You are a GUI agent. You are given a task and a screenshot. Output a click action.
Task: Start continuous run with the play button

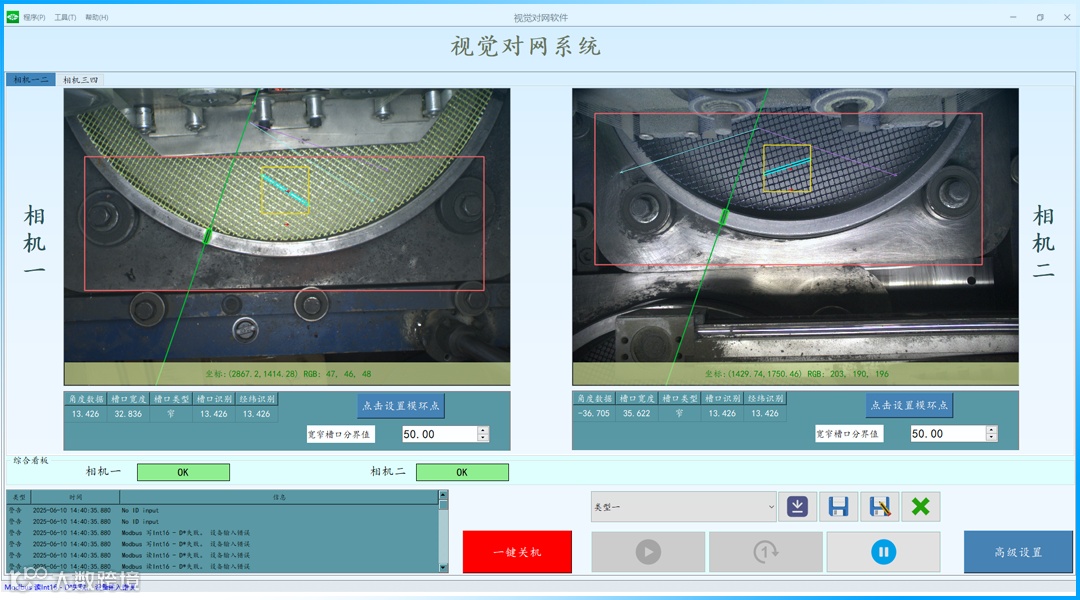point(648,552)
